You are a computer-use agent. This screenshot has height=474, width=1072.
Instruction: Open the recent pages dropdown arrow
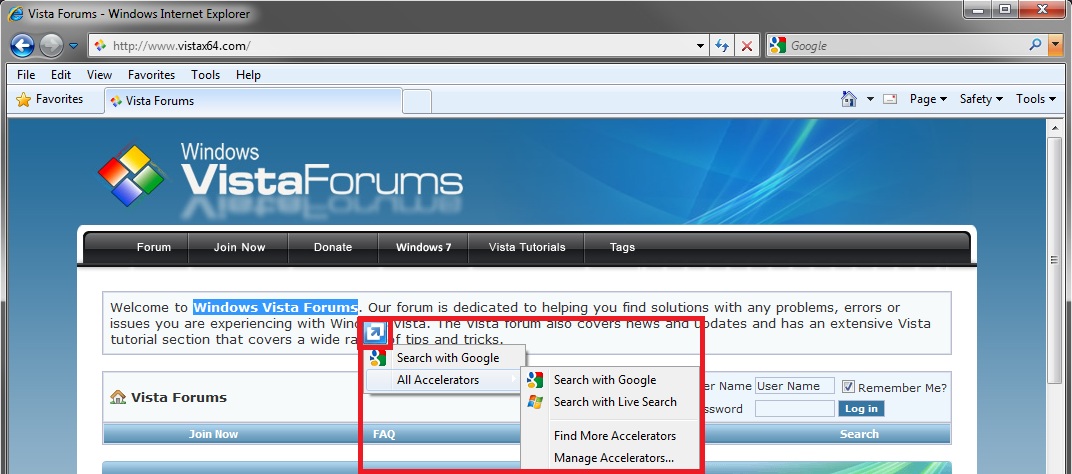tap(73, 47)
